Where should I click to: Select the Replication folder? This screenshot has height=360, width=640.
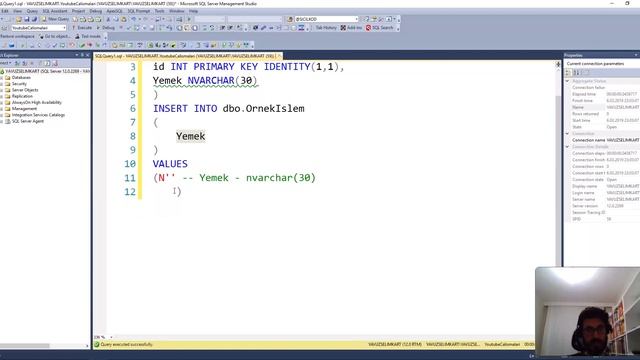coord(22,96)
